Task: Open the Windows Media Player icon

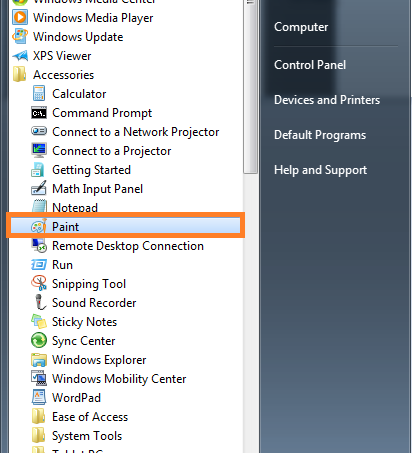Action: [20, 17]
